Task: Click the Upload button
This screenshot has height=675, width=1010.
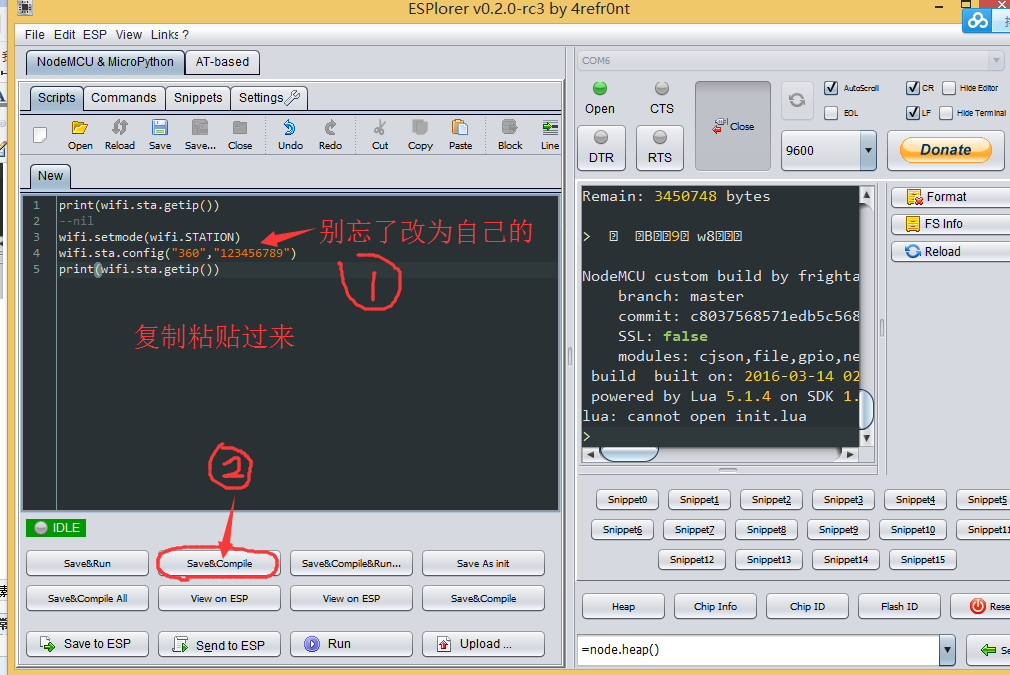Action: coord(483,643)
